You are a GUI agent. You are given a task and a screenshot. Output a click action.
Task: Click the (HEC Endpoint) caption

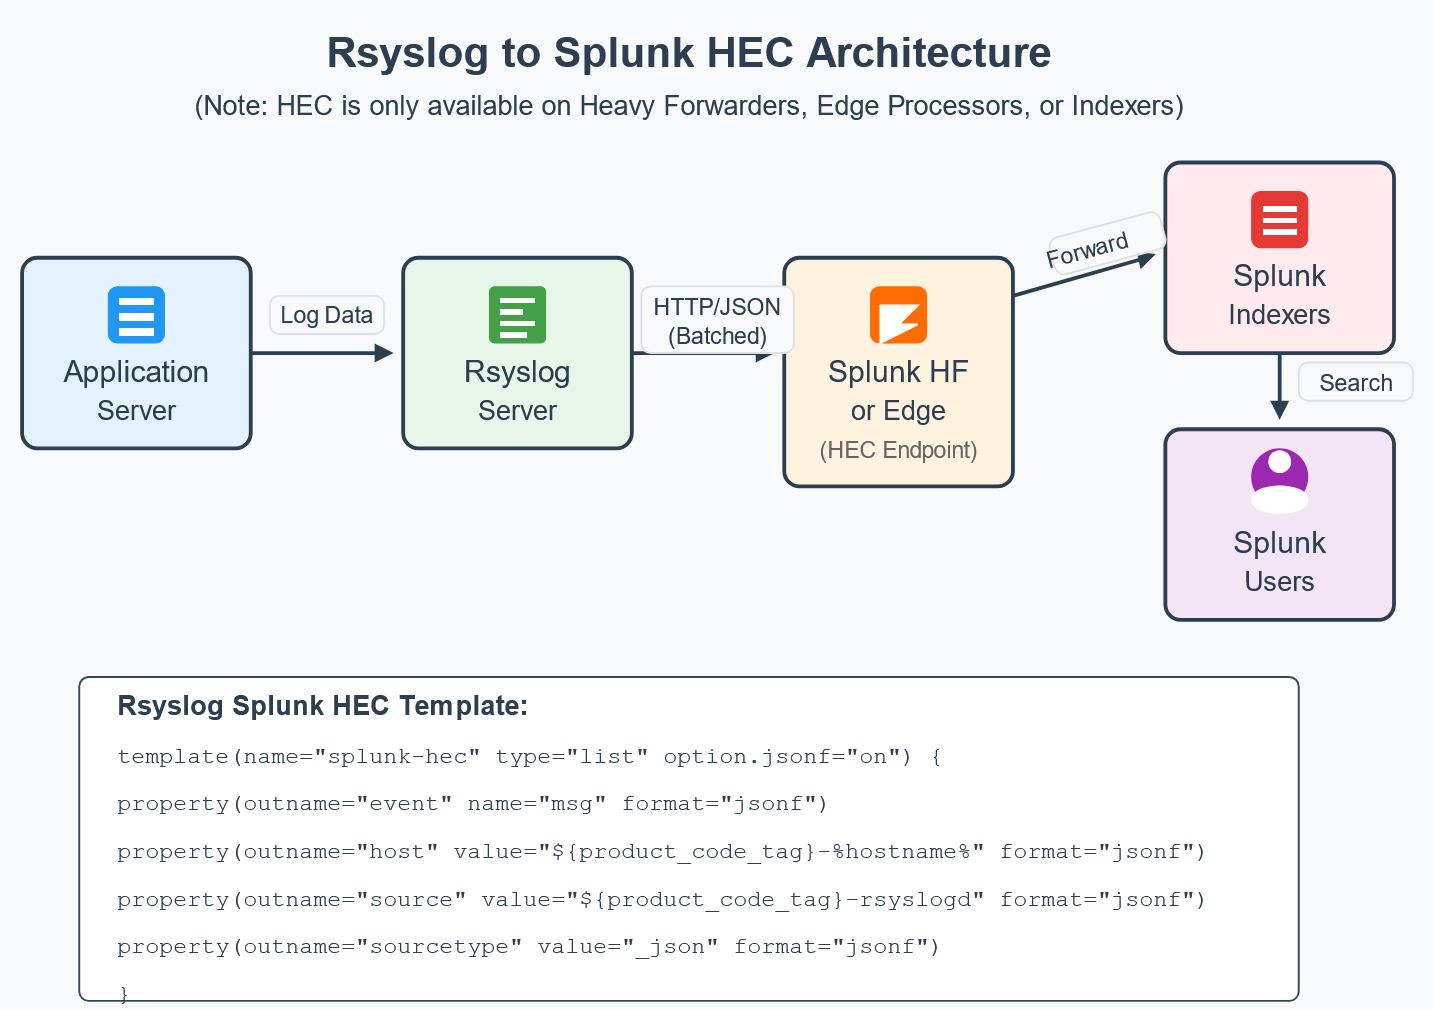point(898,450)
